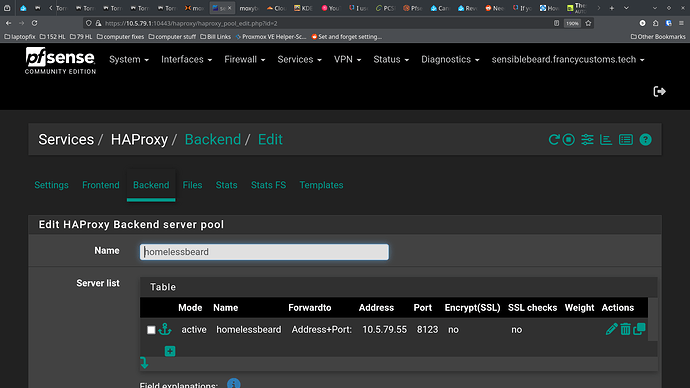Screen dimensions: 690x388
Task: Reload the current page
Action: point(34,23)
